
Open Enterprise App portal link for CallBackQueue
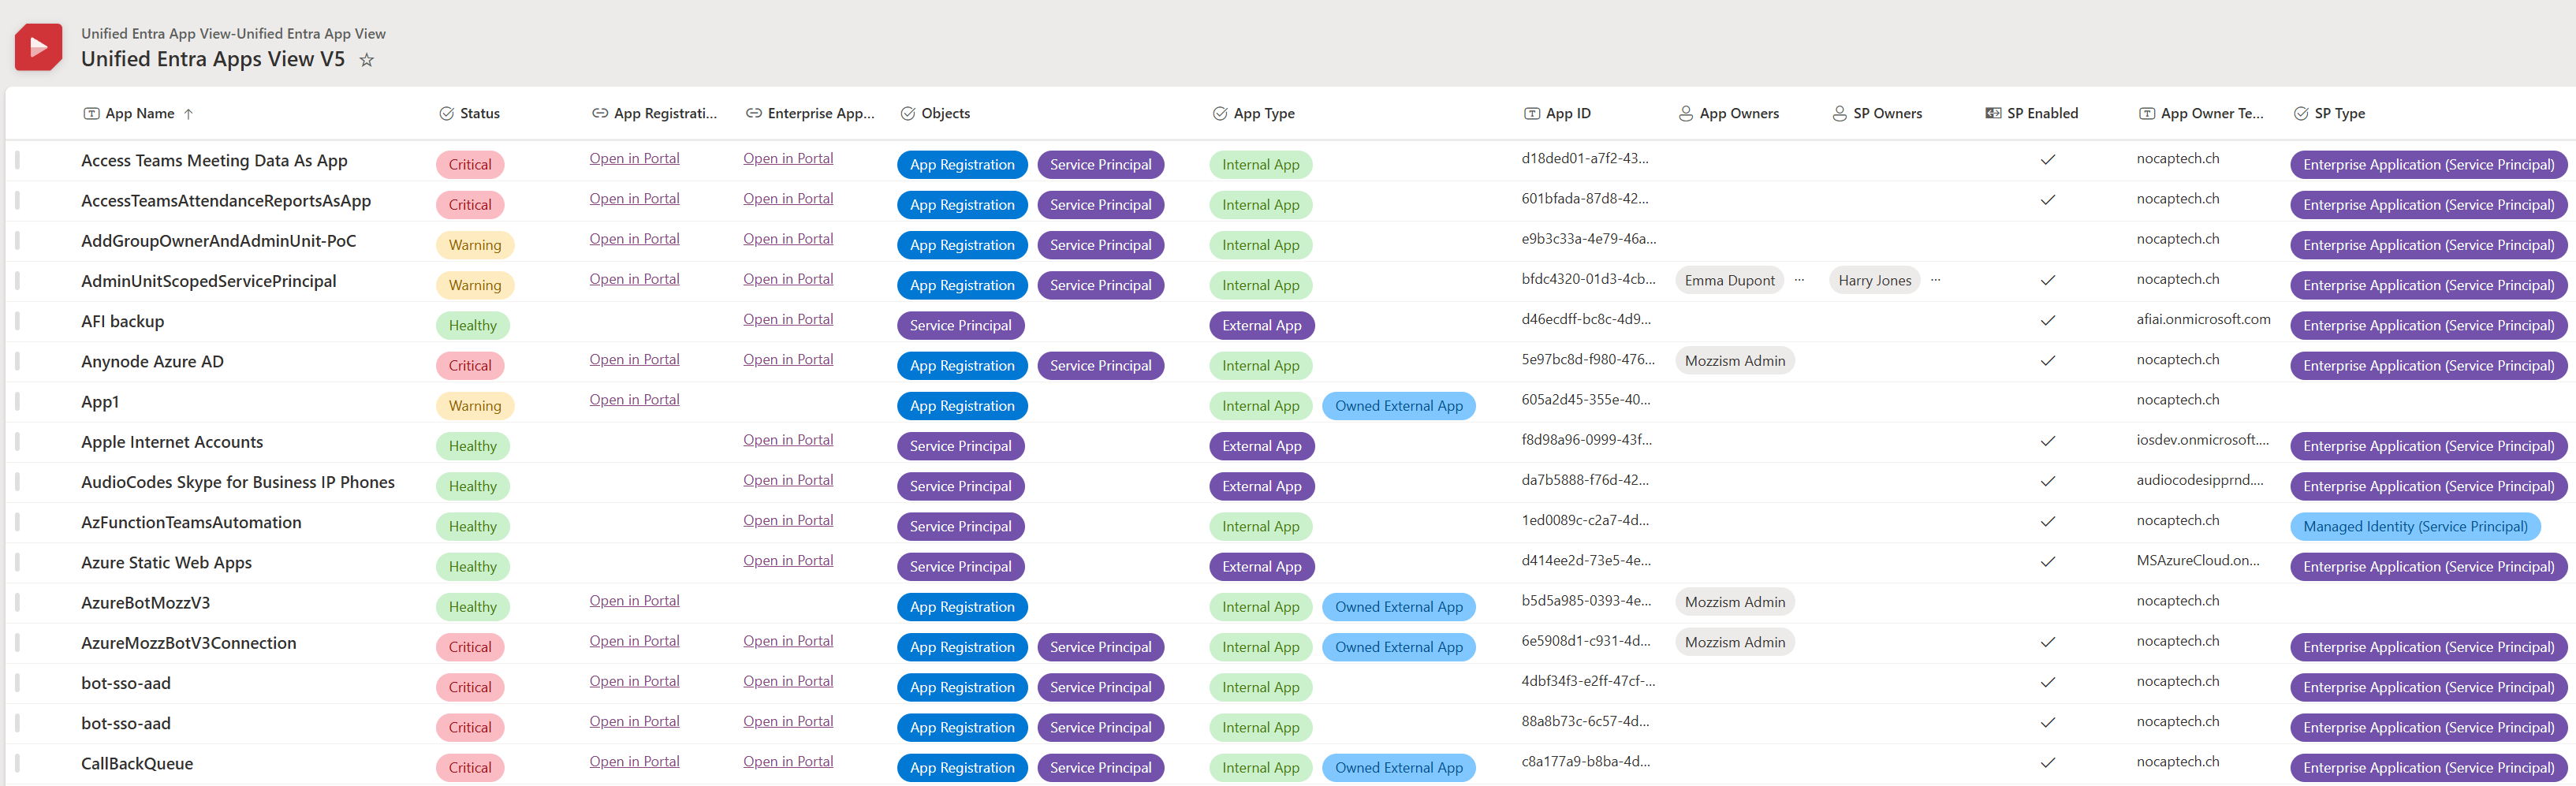(x=788, y=762)
